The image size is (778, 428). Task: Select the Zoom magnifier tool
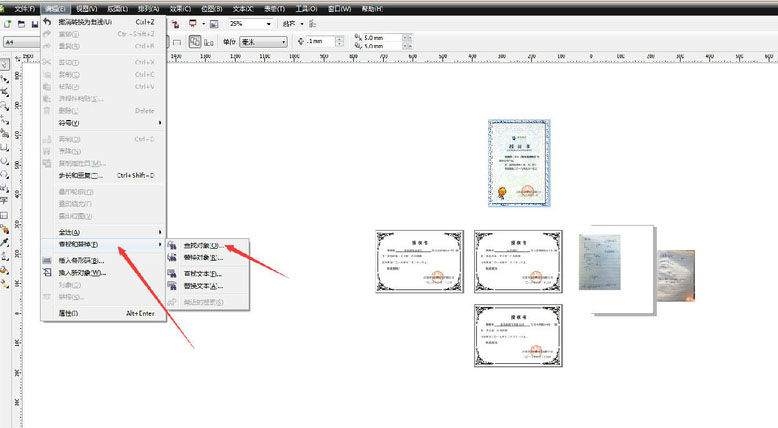tap(5, 106)
